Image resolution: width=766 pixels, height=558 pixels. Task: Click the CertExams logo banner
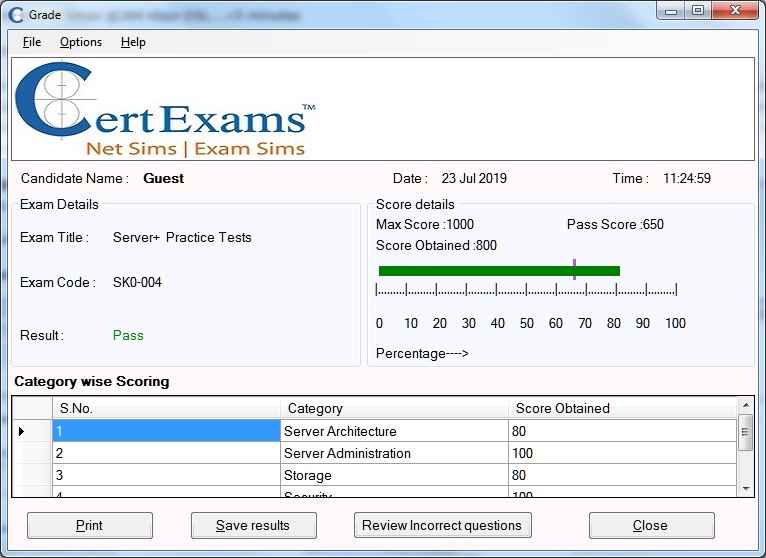(383, 109)
